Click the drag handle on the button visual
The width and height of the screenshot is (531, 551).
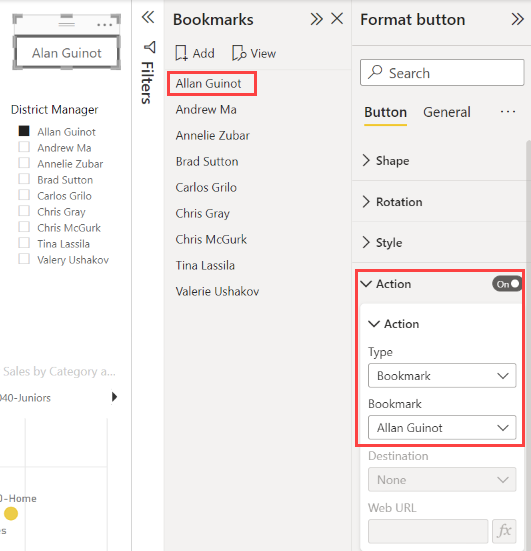(66, 24)
